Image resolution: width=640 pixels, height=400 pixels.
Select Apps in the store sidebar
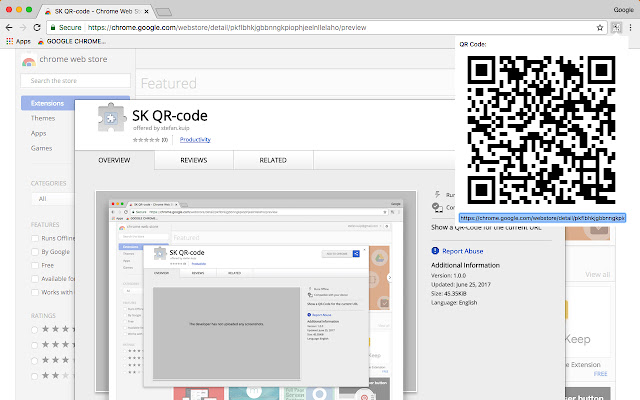pos(38,133)
